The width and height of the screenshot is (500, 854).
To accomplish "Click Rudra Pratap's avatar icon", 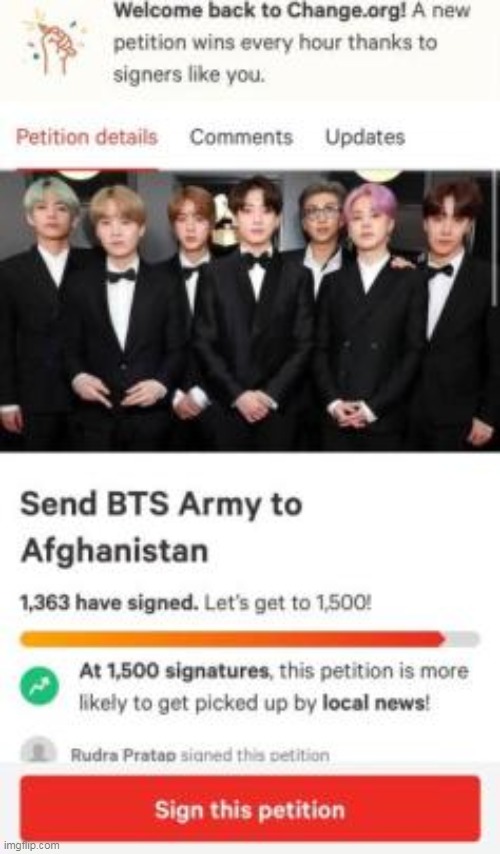I will click(x=39, y=751).
